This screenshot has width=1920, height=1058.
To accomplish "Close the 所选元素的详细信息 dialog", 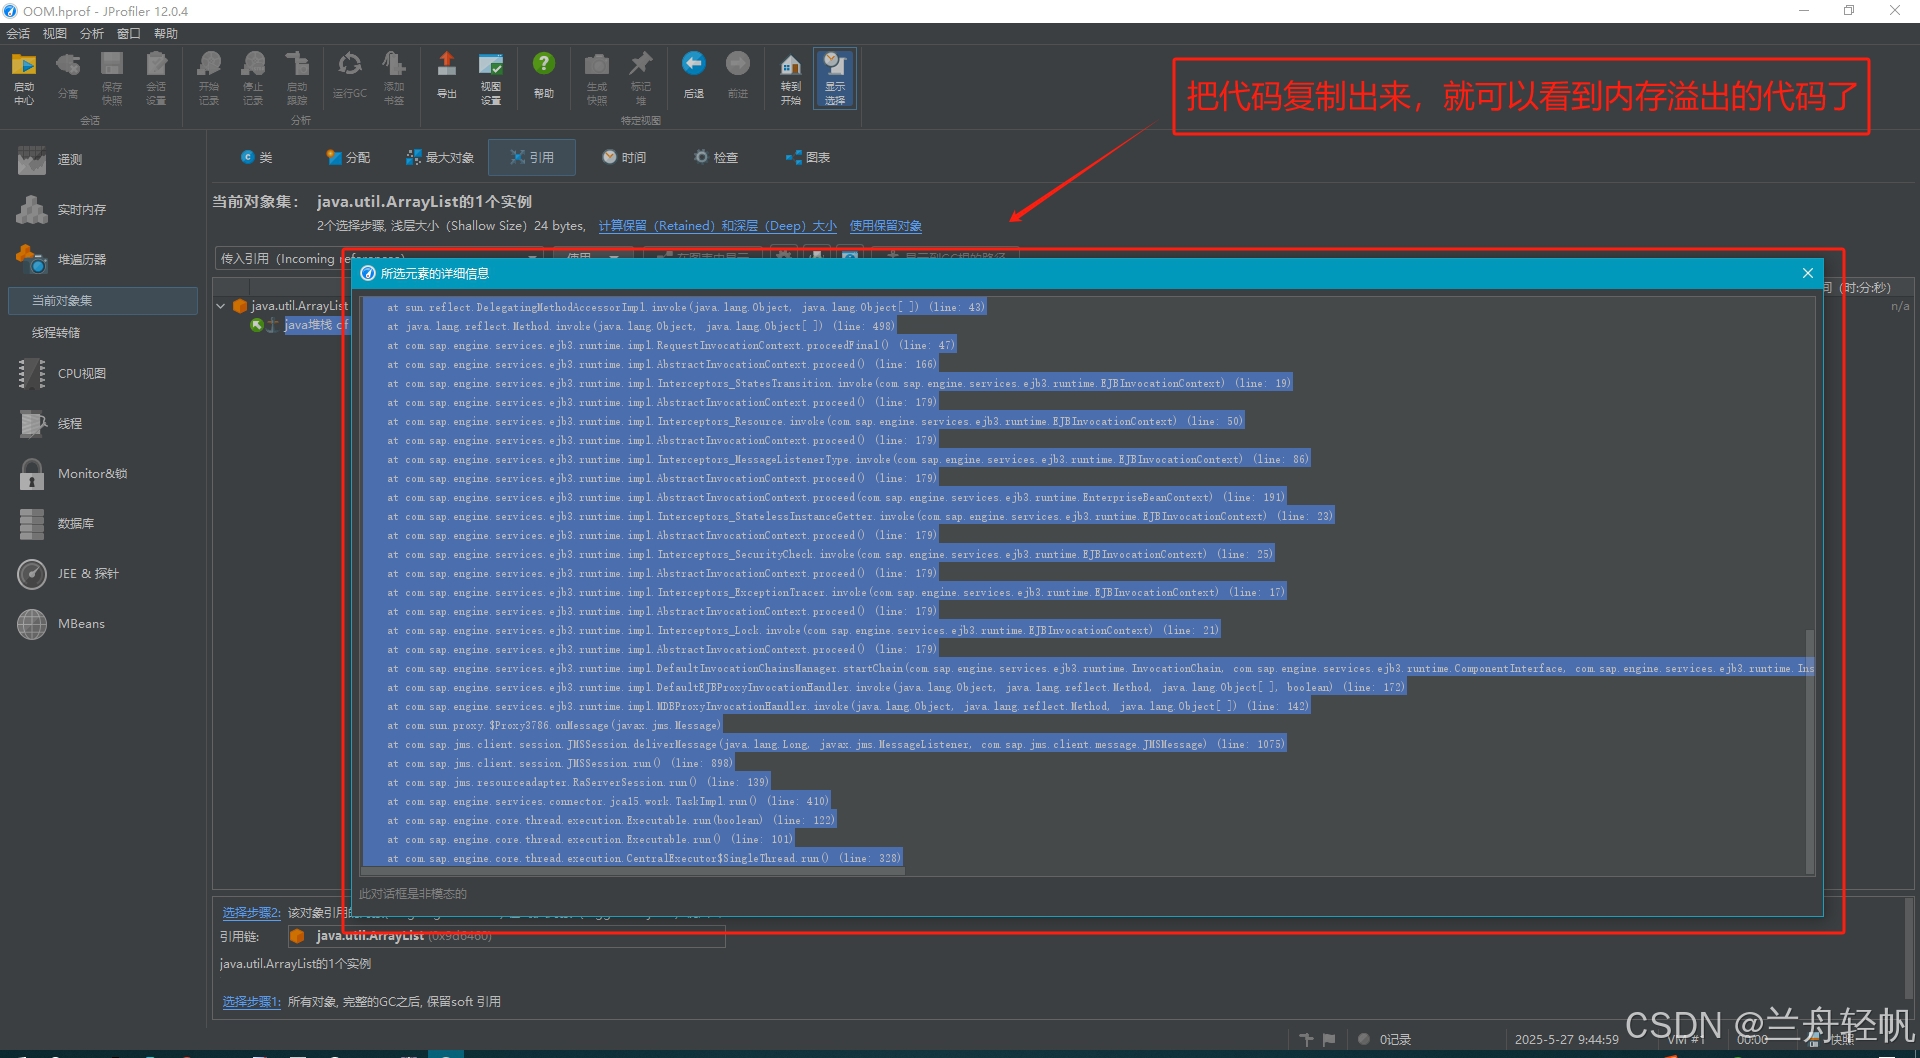I will click(1808, 273).
